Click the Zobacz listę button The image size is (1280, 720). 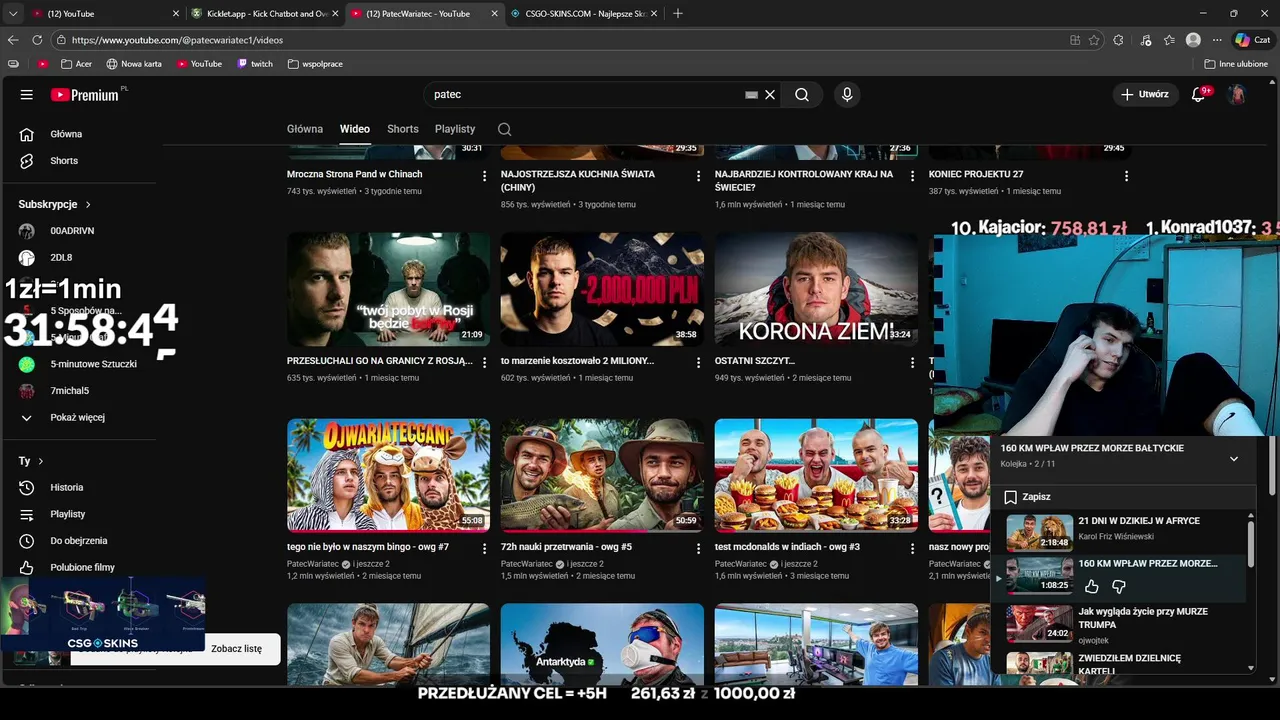[x=236, y=649]
